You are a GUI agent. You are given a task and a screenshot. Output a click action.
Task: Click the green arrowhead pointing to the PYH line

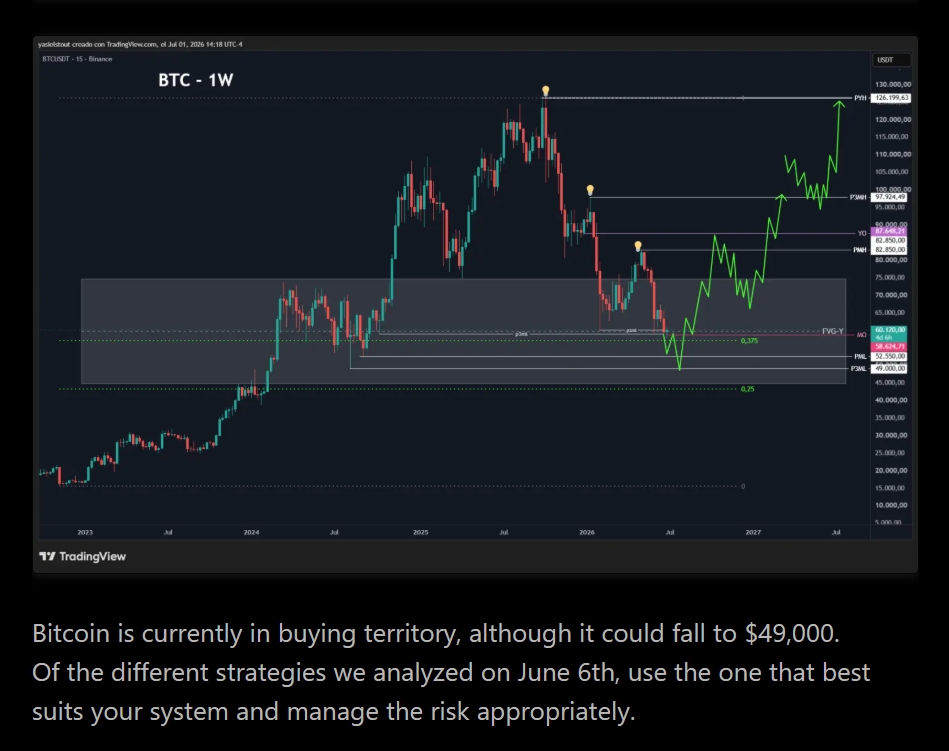coord(839,105)
